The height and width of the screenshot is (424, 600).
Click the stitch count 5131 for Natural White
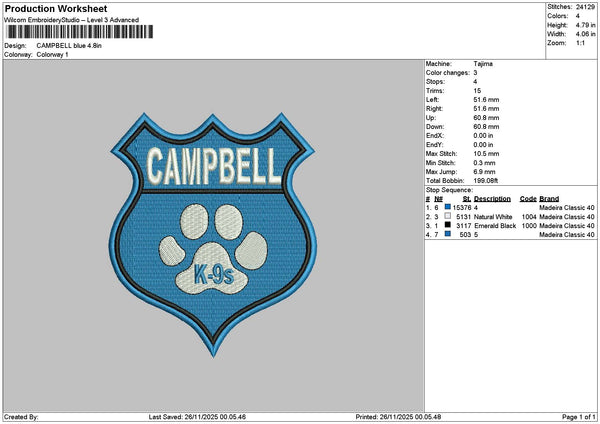pos(463,217)
